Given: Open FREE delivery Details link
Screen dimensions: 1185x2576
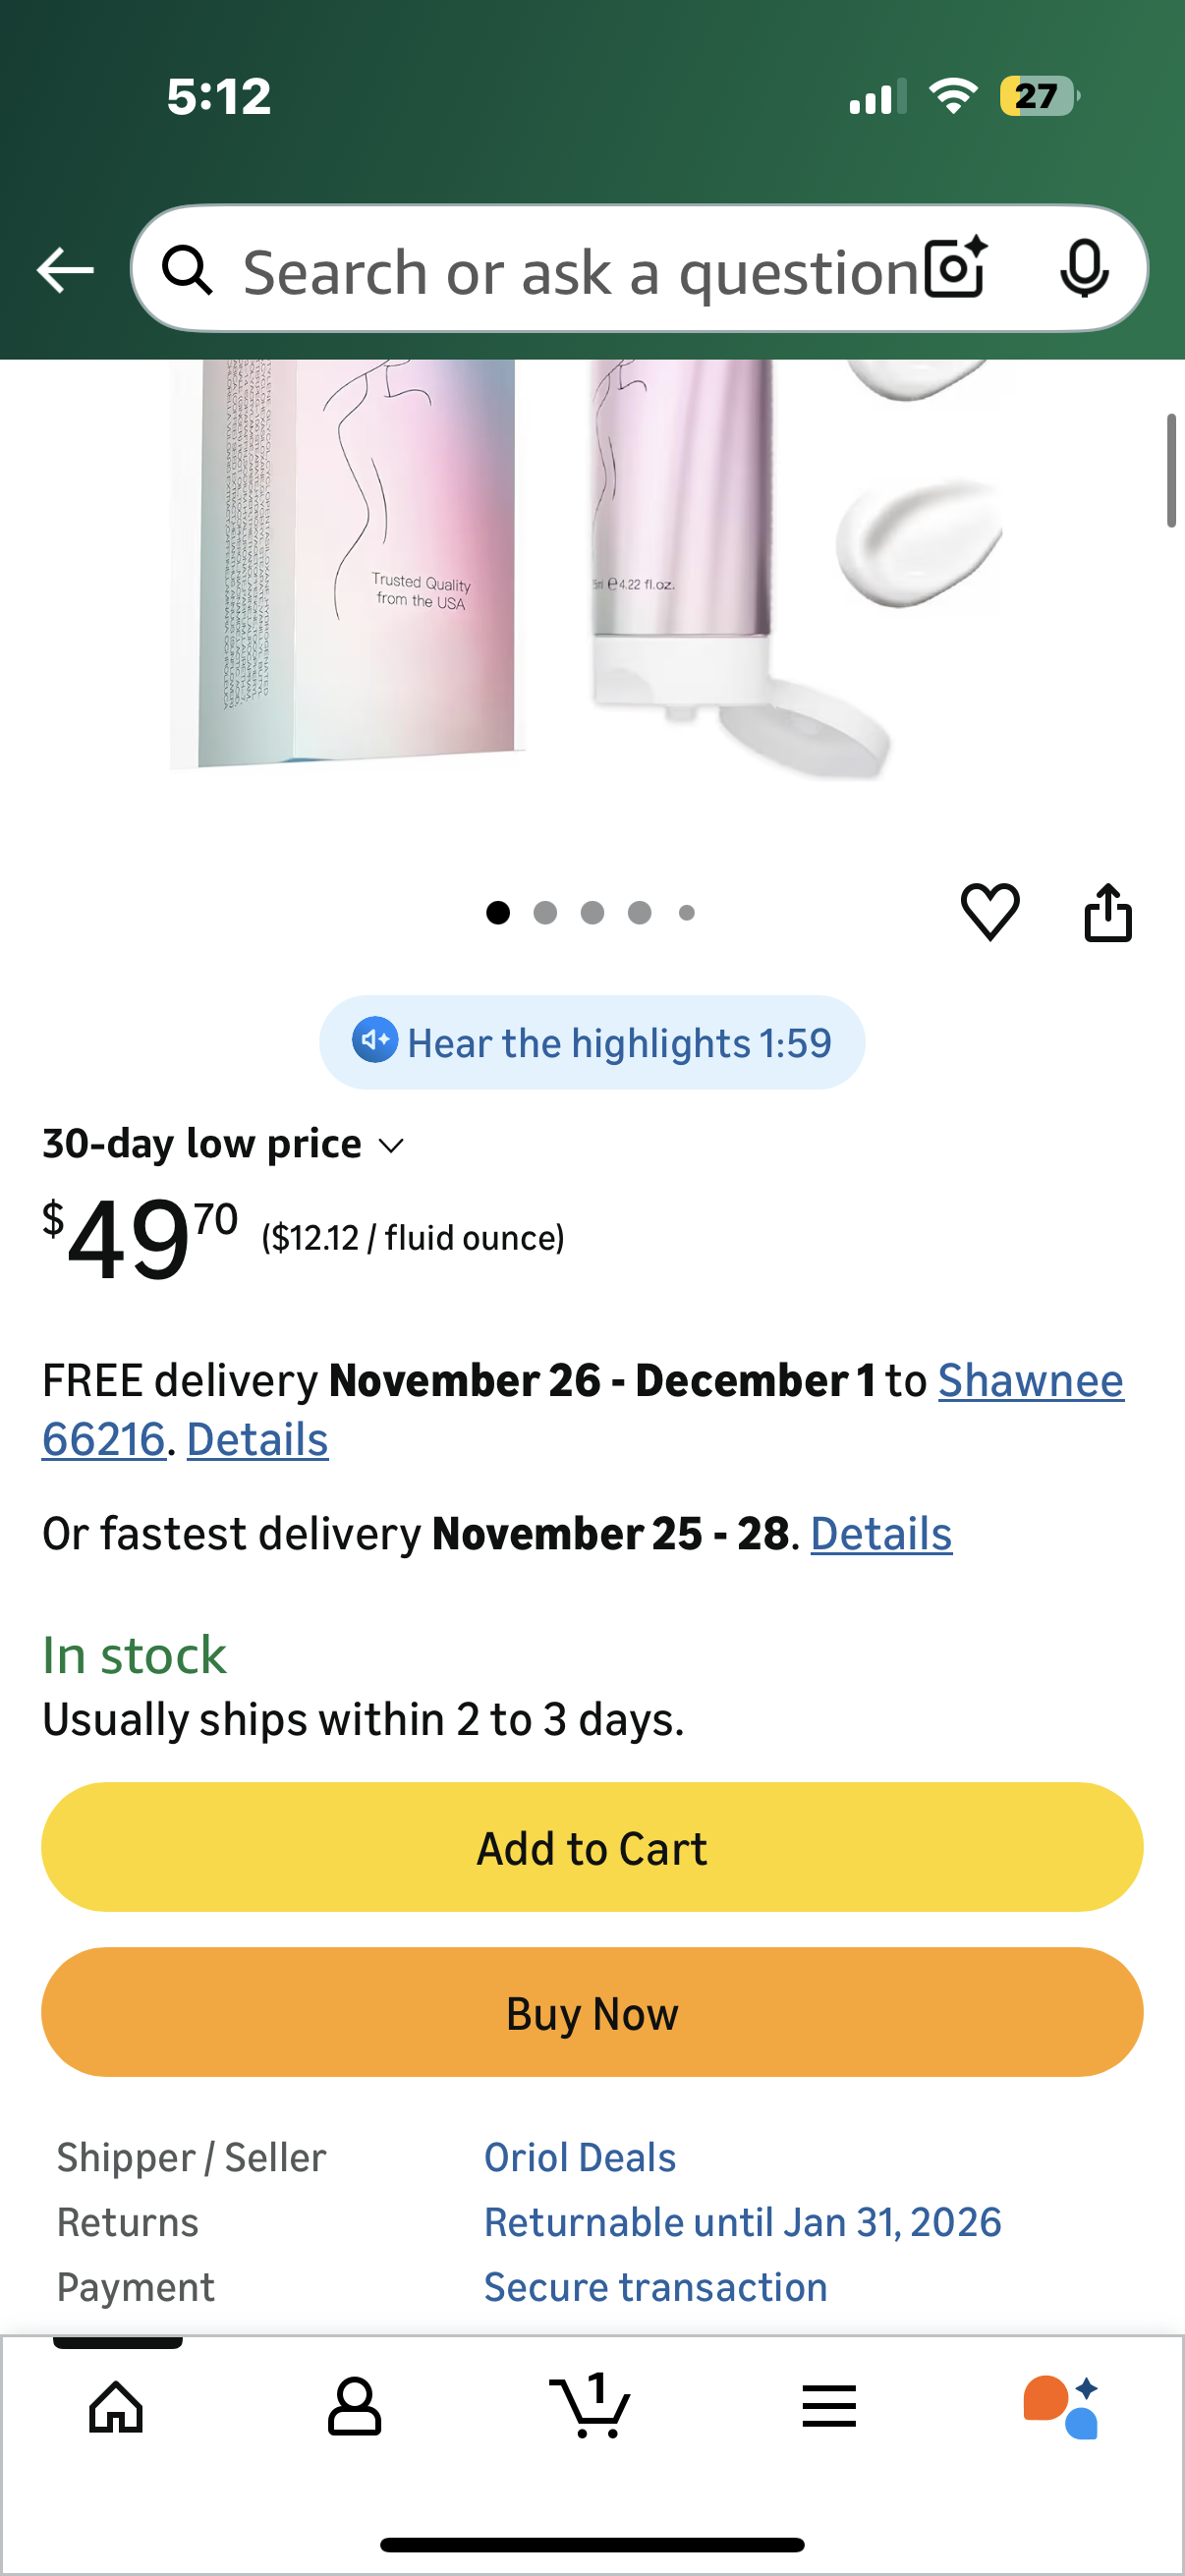Looking at the screenshot, I should coord(257,1440).
